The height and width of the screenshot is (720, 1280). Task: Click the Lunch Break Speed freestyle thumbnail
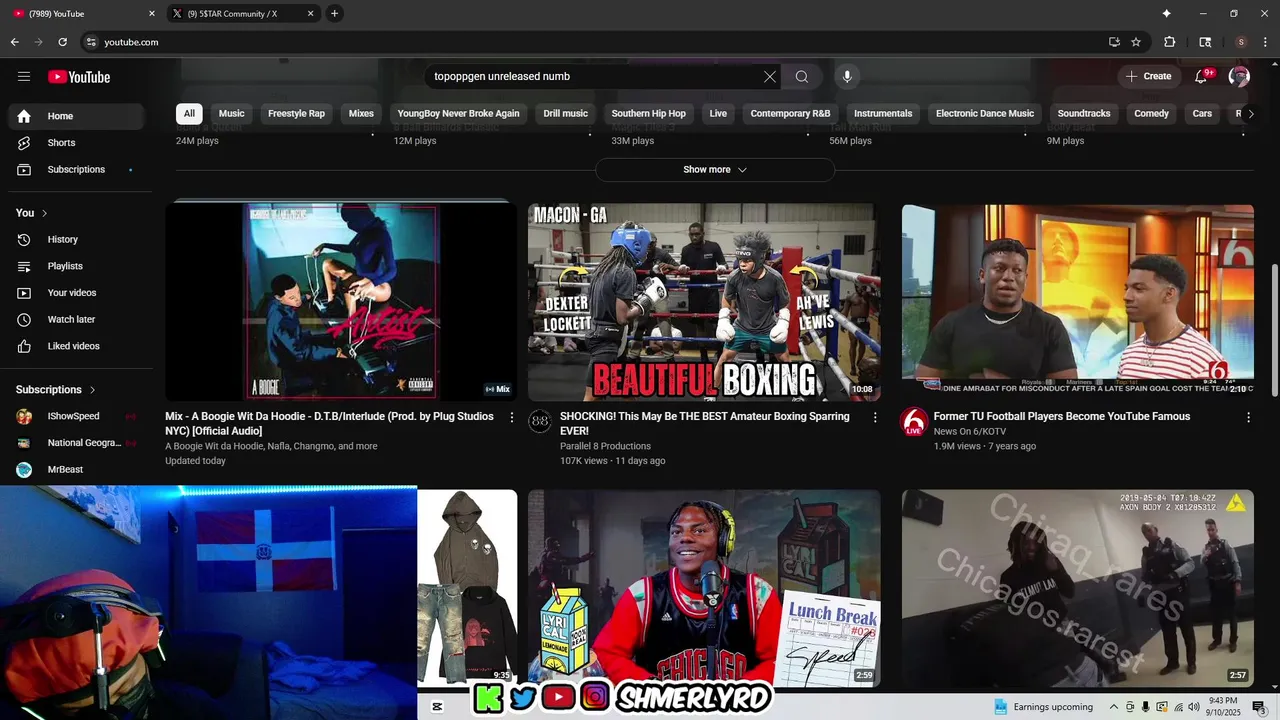tap(704, 588)
